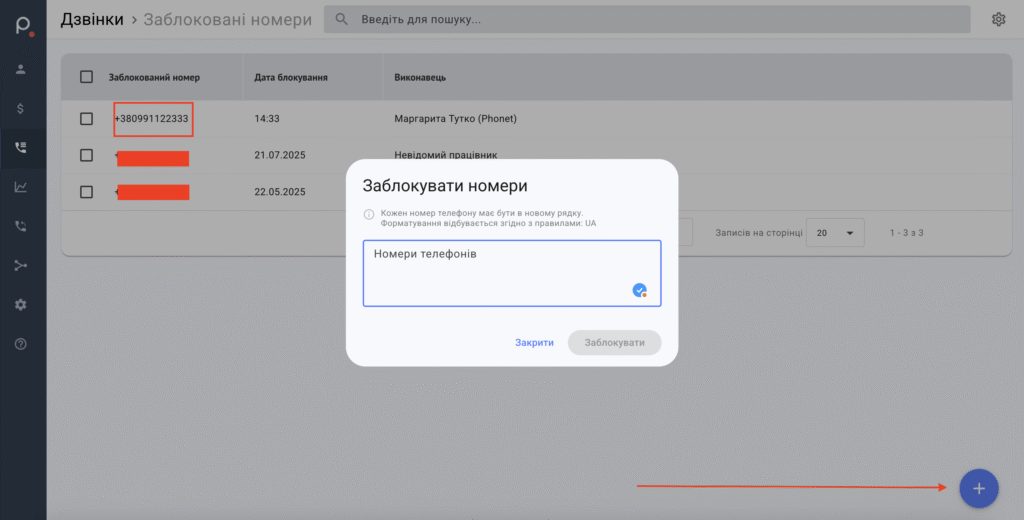Screen dimensions: 1024x520
Task: Open the analytics chart icon in sidebar
Action: pyautogui.click(x=21, y=186)
